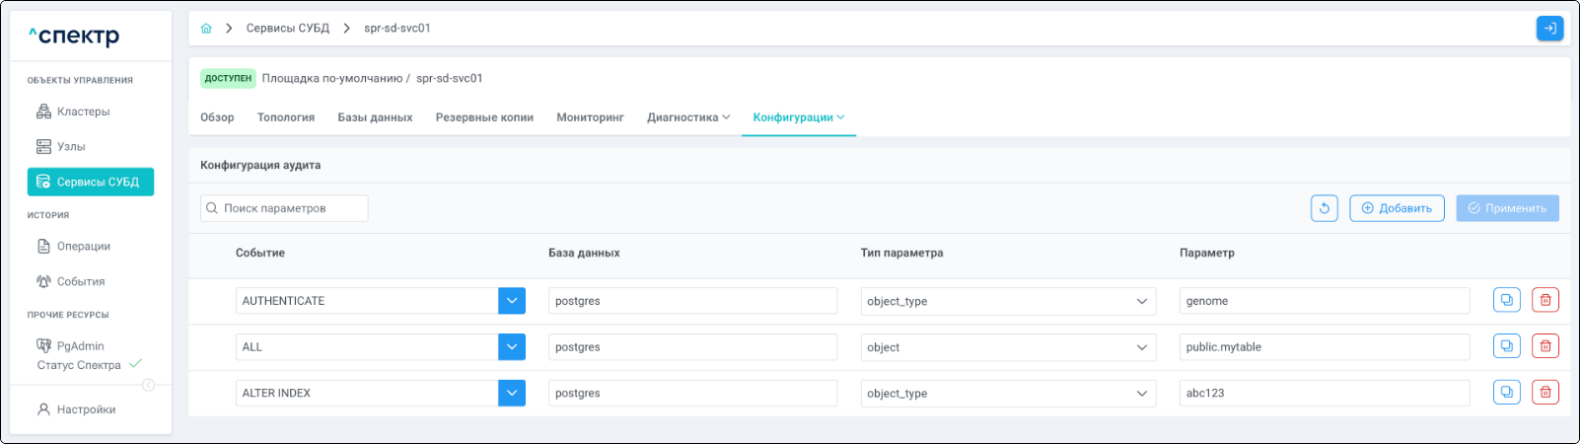Image resolution: width=1580 pixels, height=444 pixels.
Task: Expand the ALTER INDEX event dropdown
Action: click(x=511, y=393)
